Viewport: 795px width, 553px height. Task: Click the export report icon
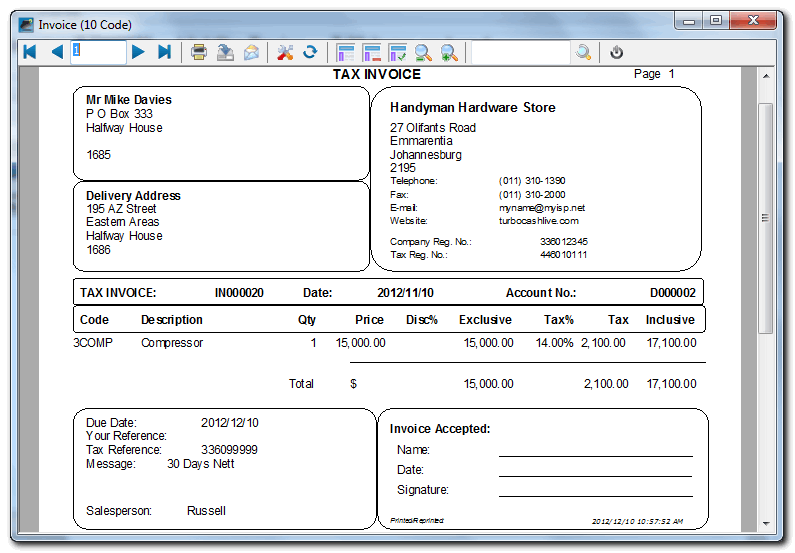(225, 52)
